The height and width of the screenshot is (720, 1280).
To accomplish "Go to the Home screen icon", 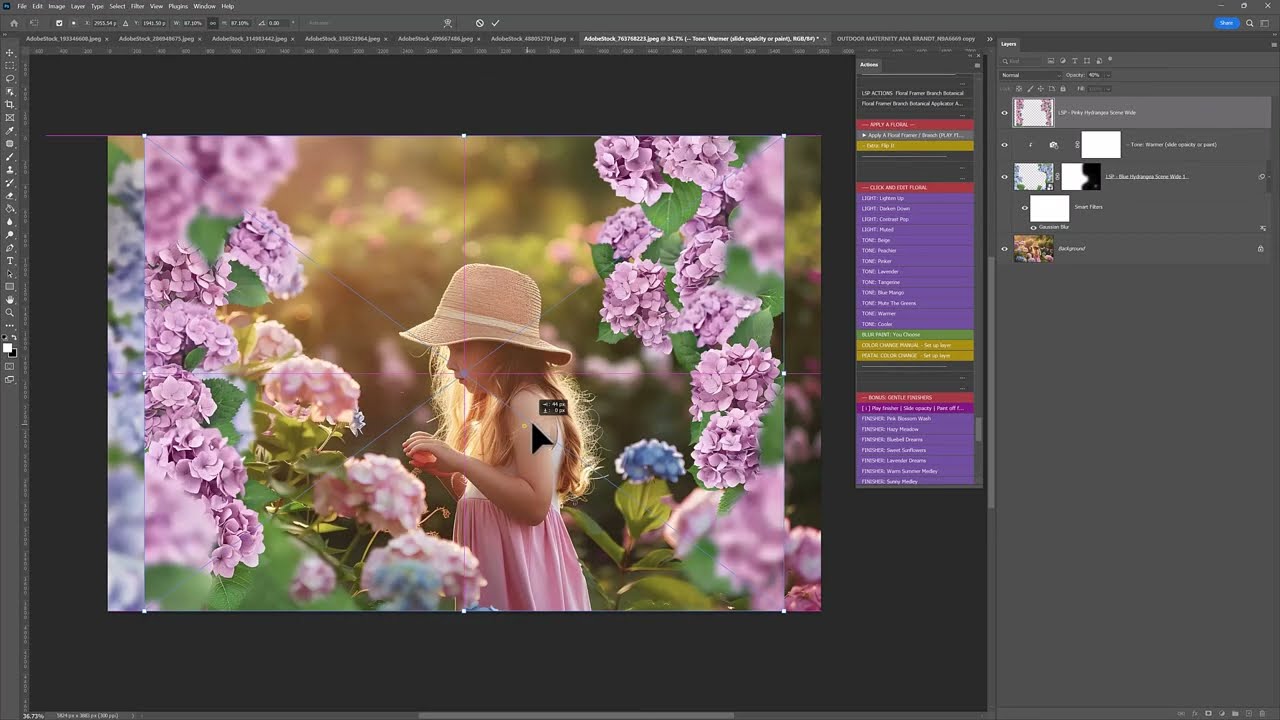I will [13, 23].
